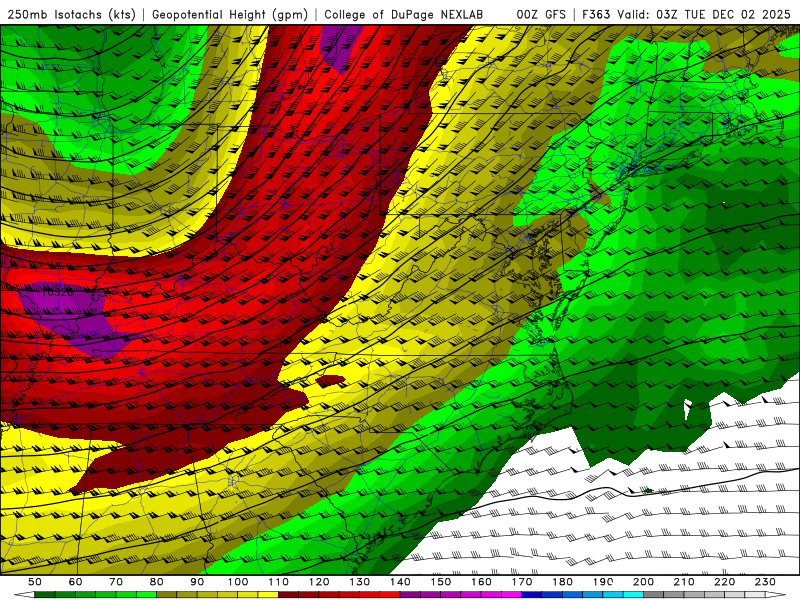
Task: Click the 'Valid: 03Z TUE DEC 02 2025' text
Action: pos(704,14)
